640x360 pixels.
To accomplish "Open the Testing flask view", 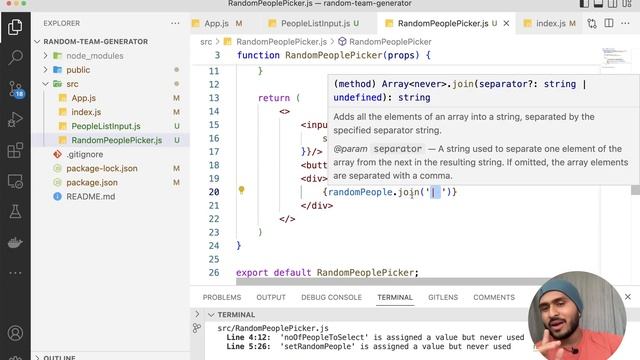I will coord(15,211).
